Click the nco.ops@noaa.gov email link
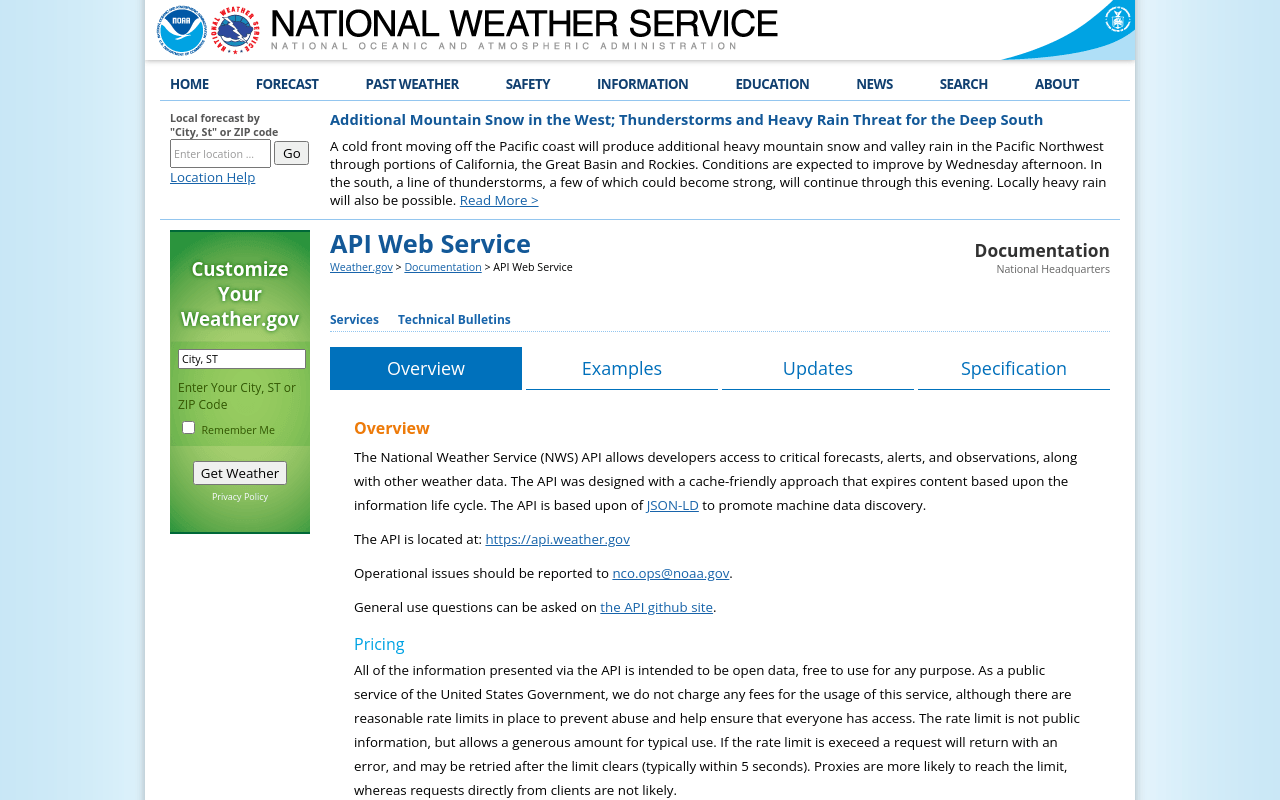The height and width of the screenshot is (800, 1280). tap(671, 573)
